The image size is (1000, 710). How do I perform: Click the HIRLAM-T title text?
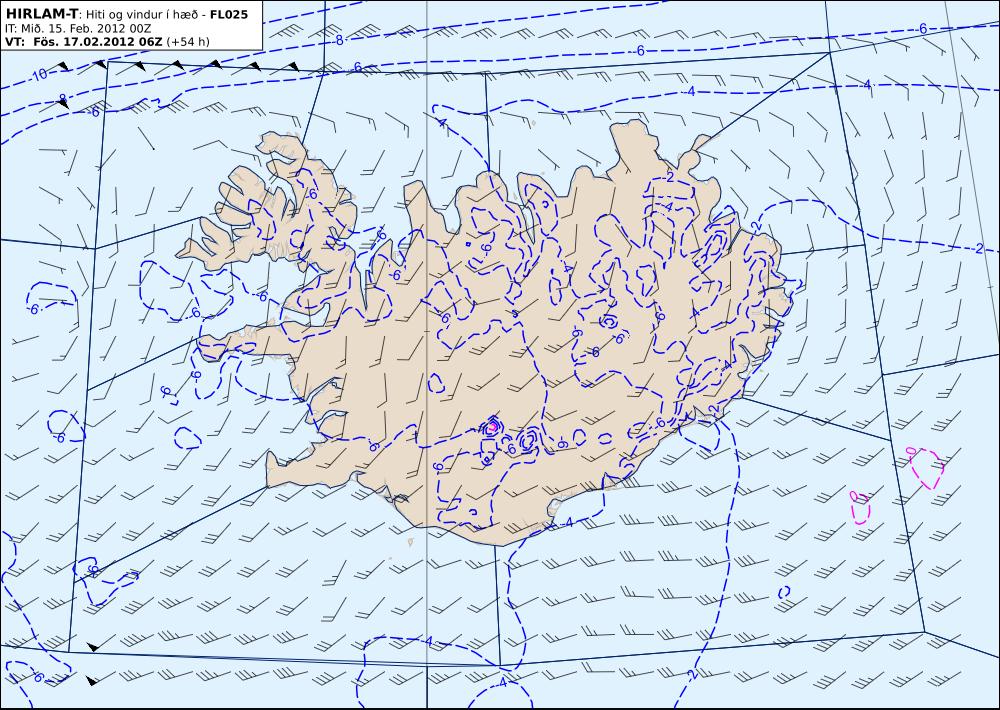tap(41, 13)
